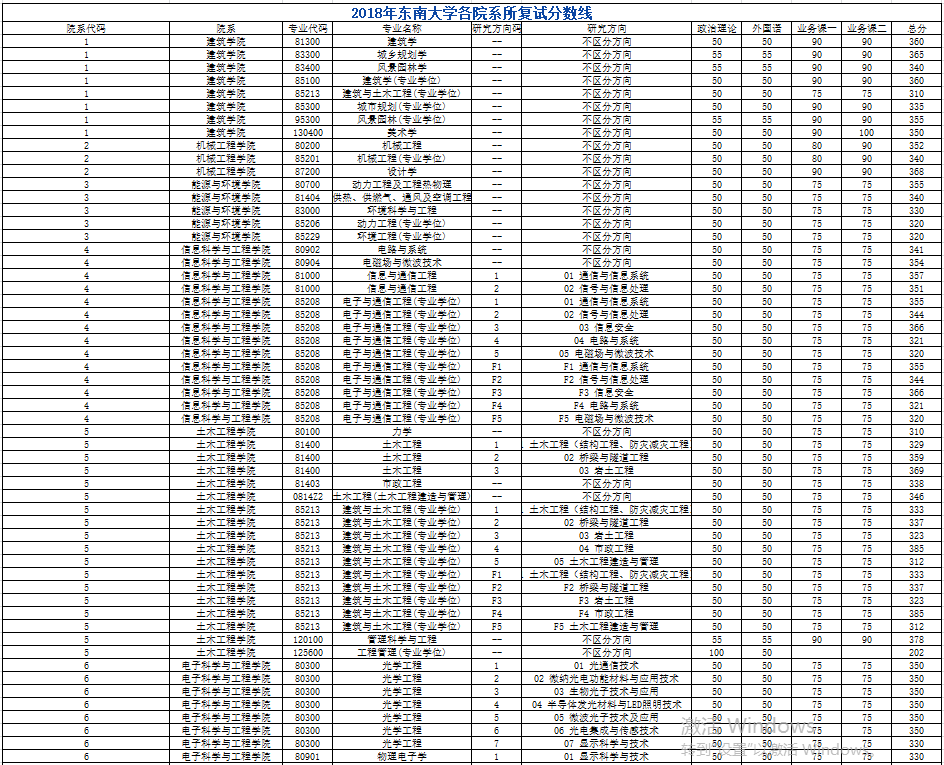944x765 pixels.
Task: Select the cell 04 半导体发光材料与LED照明技术
Action: (x=606, y=705)
